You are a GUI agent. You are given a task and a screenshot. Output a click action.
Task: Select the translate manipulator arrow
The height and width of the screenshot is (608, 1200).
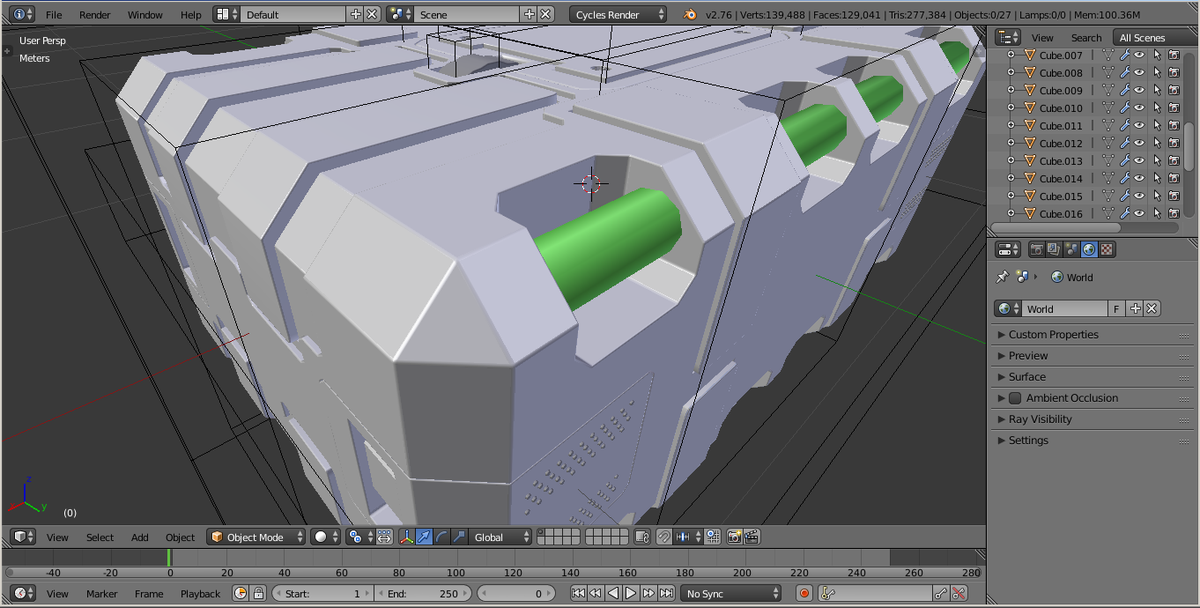pyautogui.click(x=423, y=537)
